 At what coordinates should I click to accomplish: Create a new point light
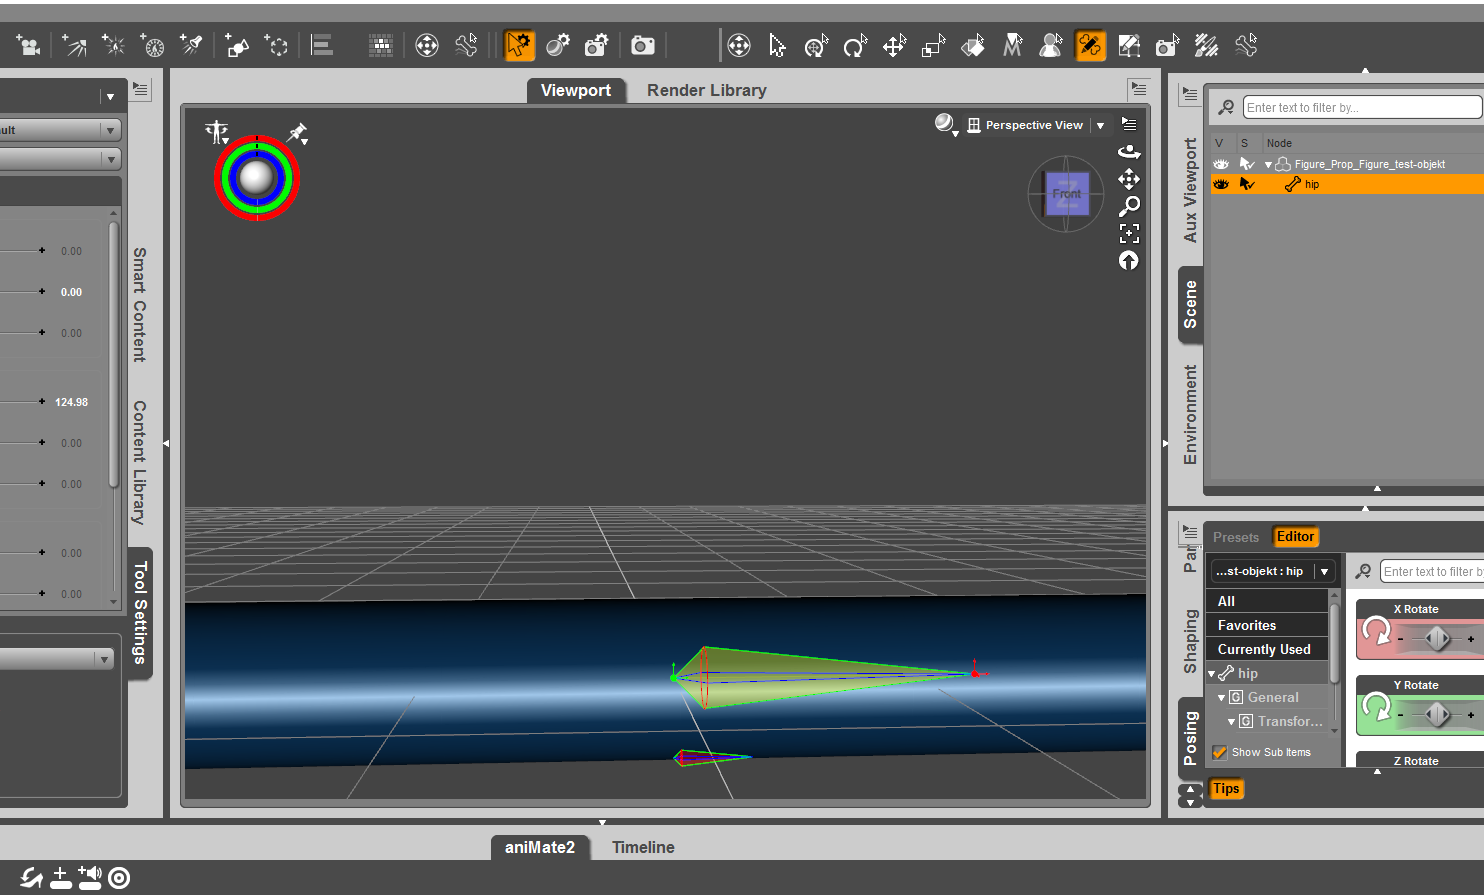tap(113, 45)
